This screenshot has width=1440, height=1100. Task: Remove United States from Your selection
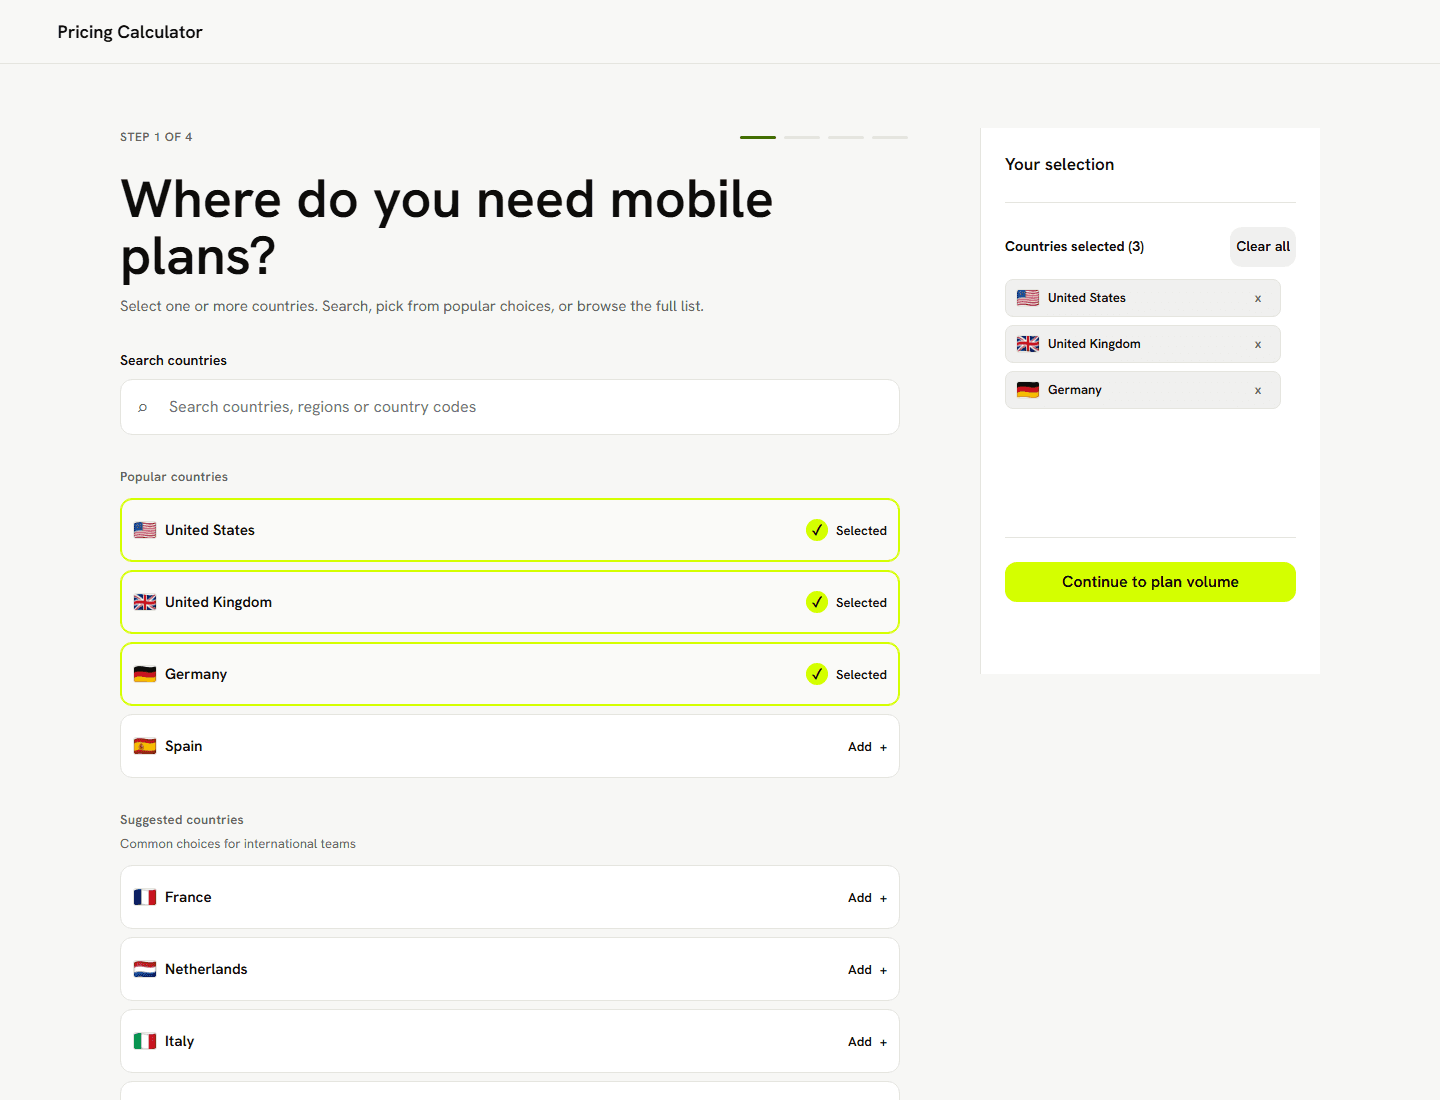point(1258,298)
